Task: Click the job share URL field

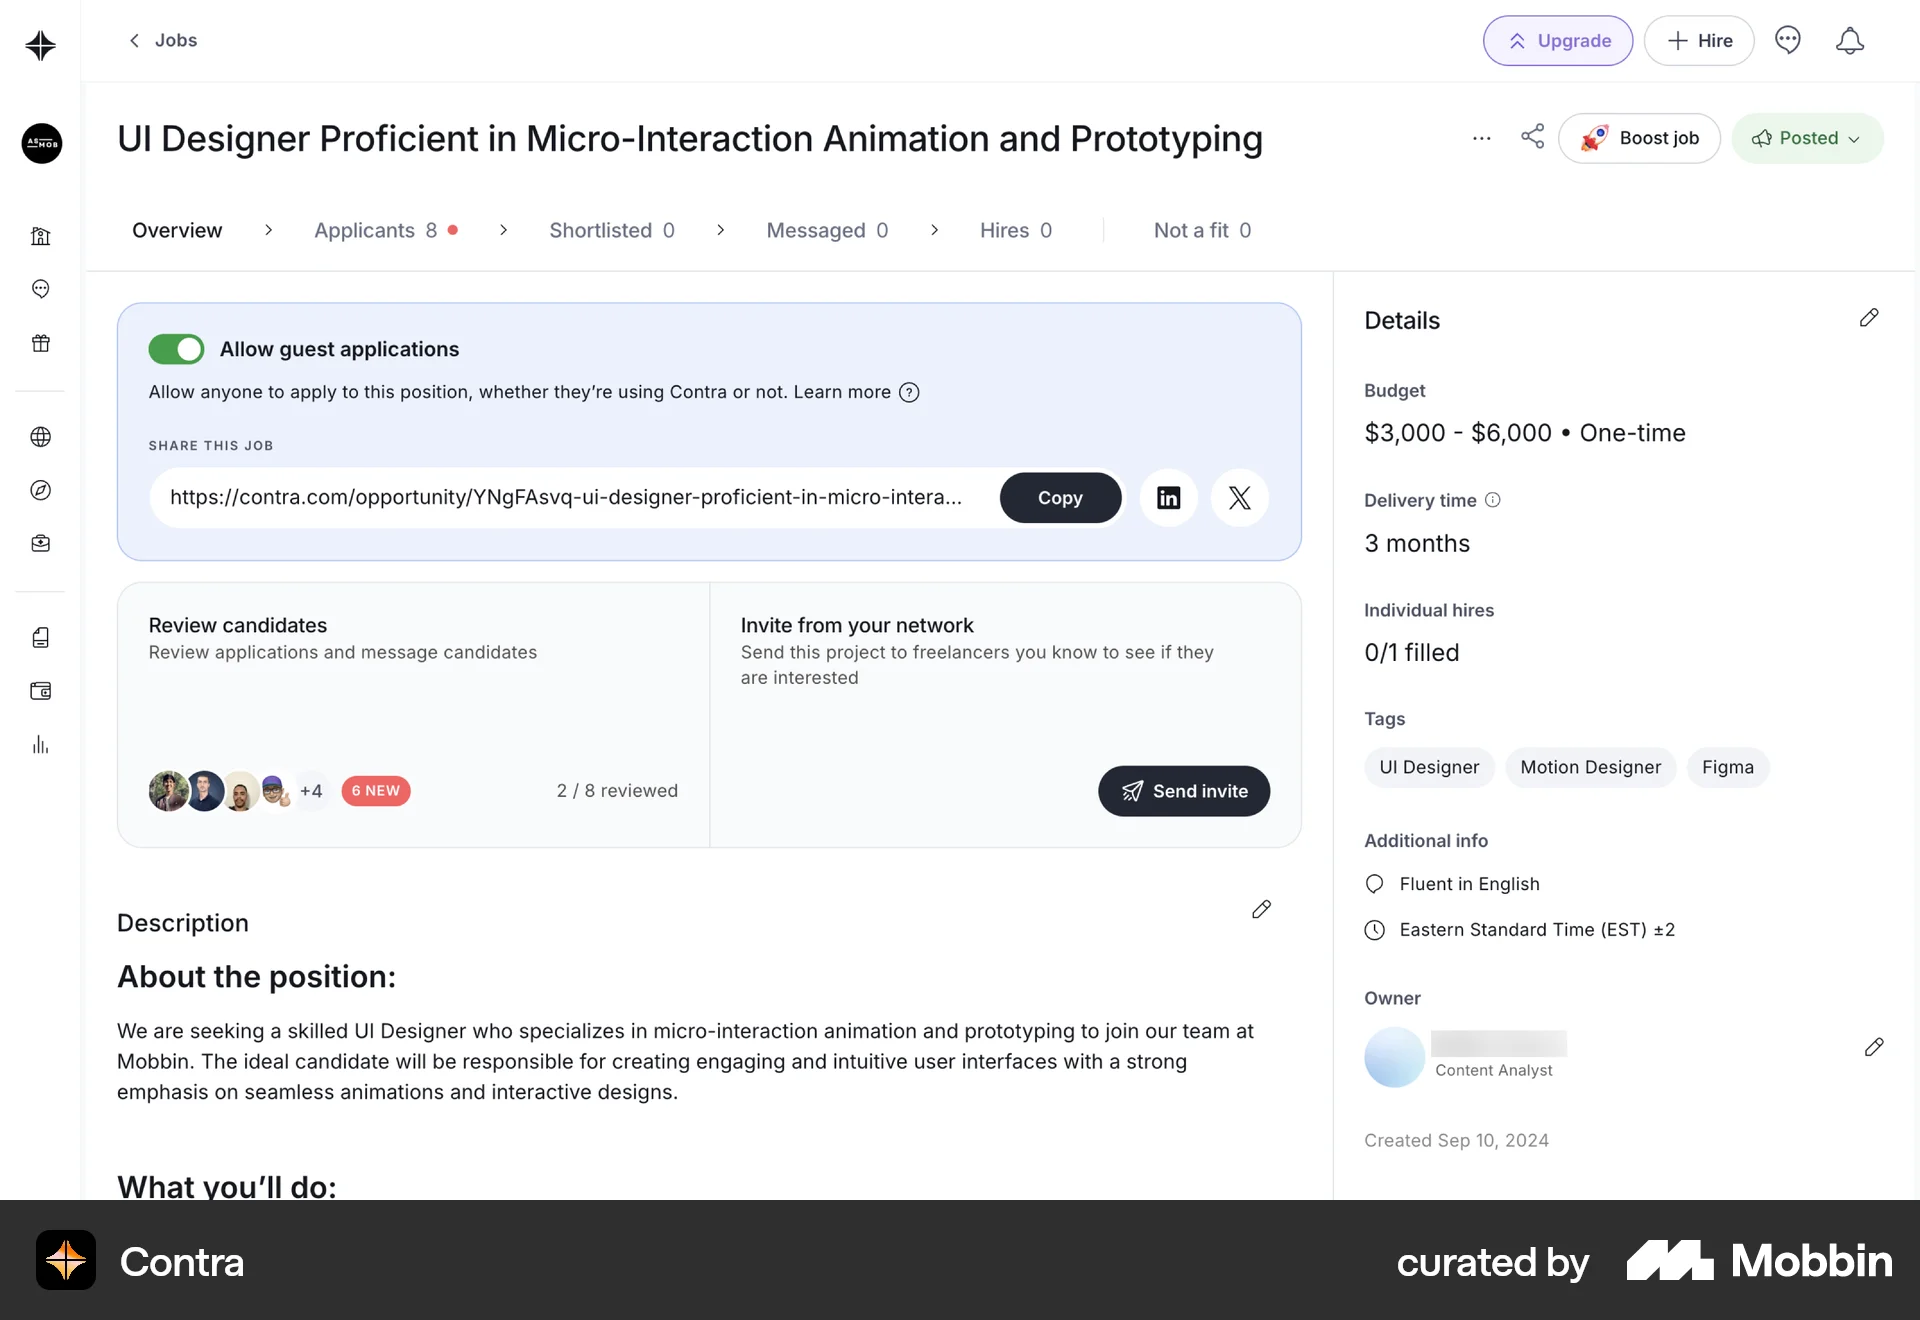Action: pos(566,498)
